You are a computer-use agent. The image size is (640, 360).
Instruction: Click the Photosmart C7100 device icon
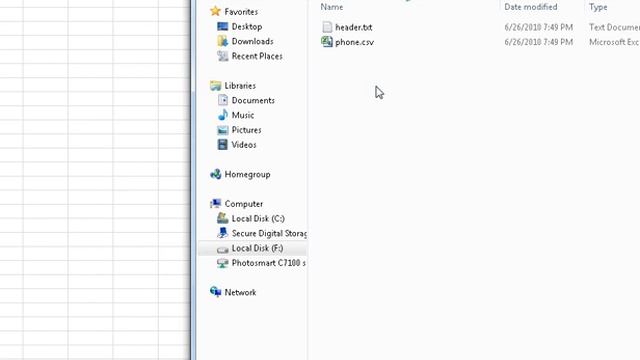[222, 263]
